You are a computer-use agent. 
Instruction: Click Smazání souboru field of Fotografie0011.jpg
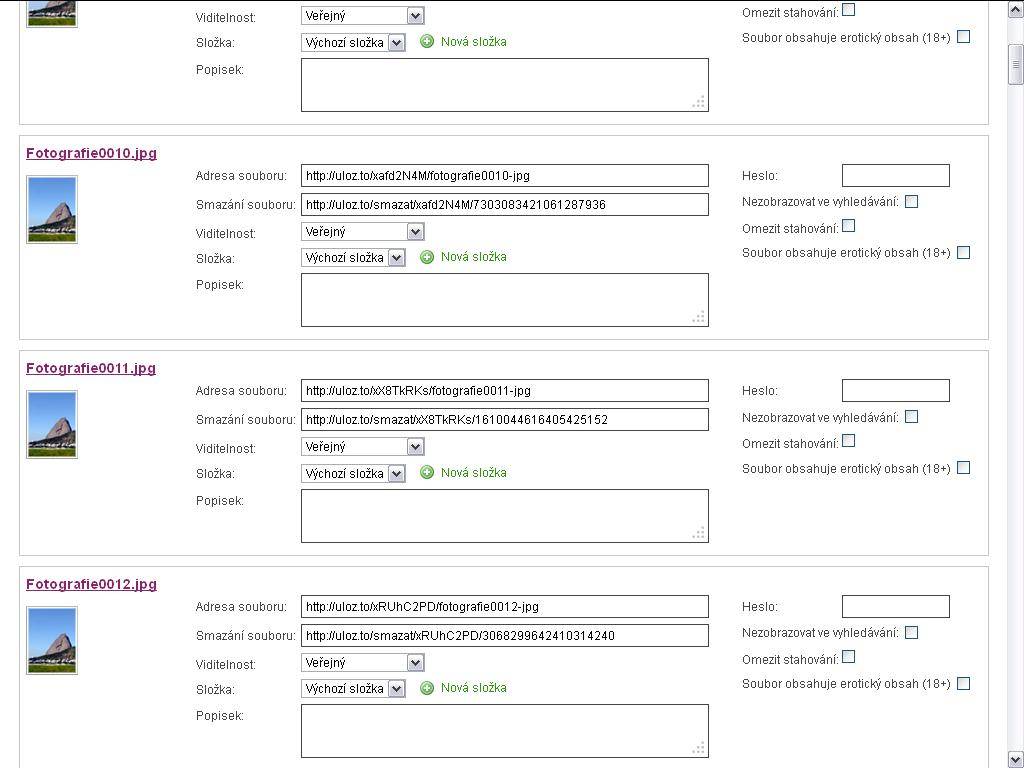pos(505,419)
